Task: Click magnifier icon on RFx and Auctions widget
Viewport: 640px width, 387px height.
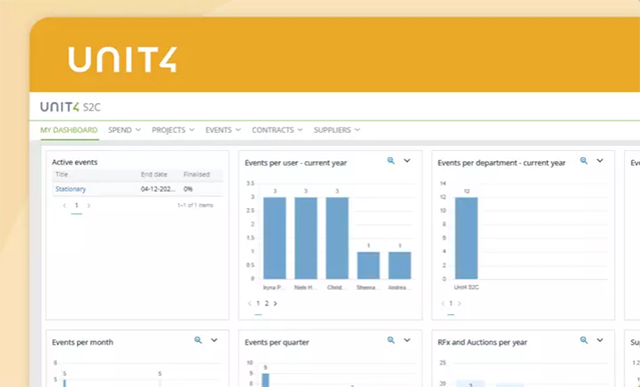Action: (584, 340)
